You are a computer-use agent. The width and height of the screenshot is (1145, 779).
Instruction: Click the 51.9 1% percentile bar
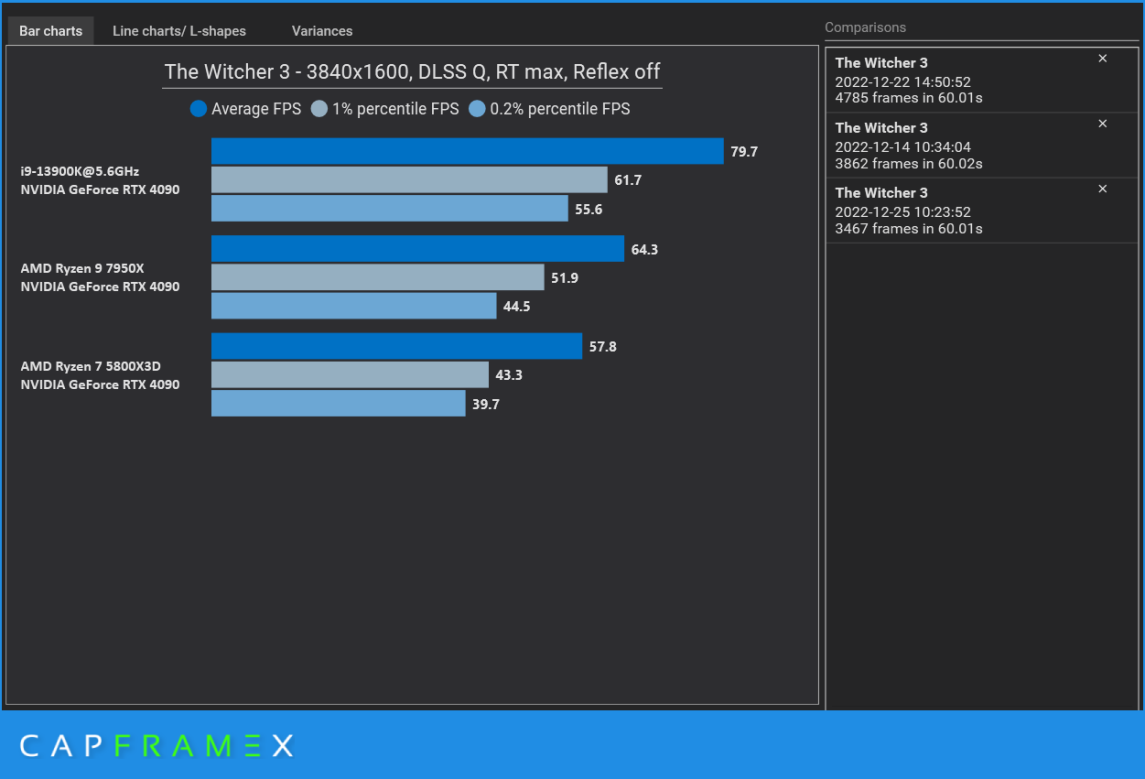point(378,277)
